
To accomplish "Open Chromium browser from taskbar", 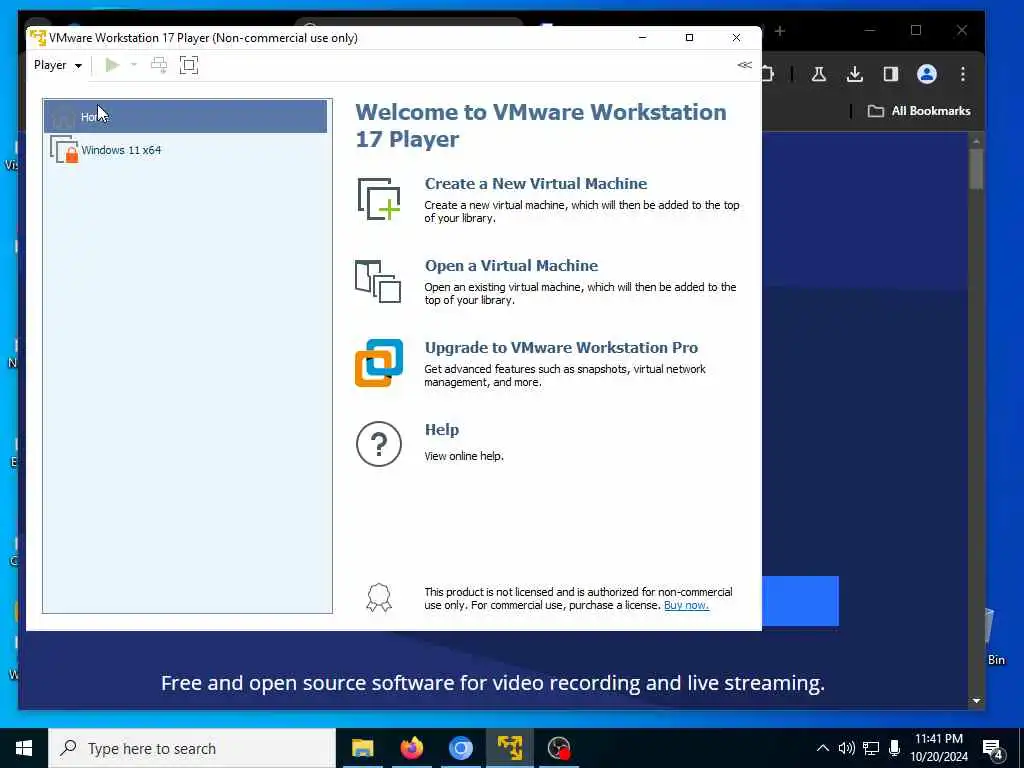I will (460, 748).
